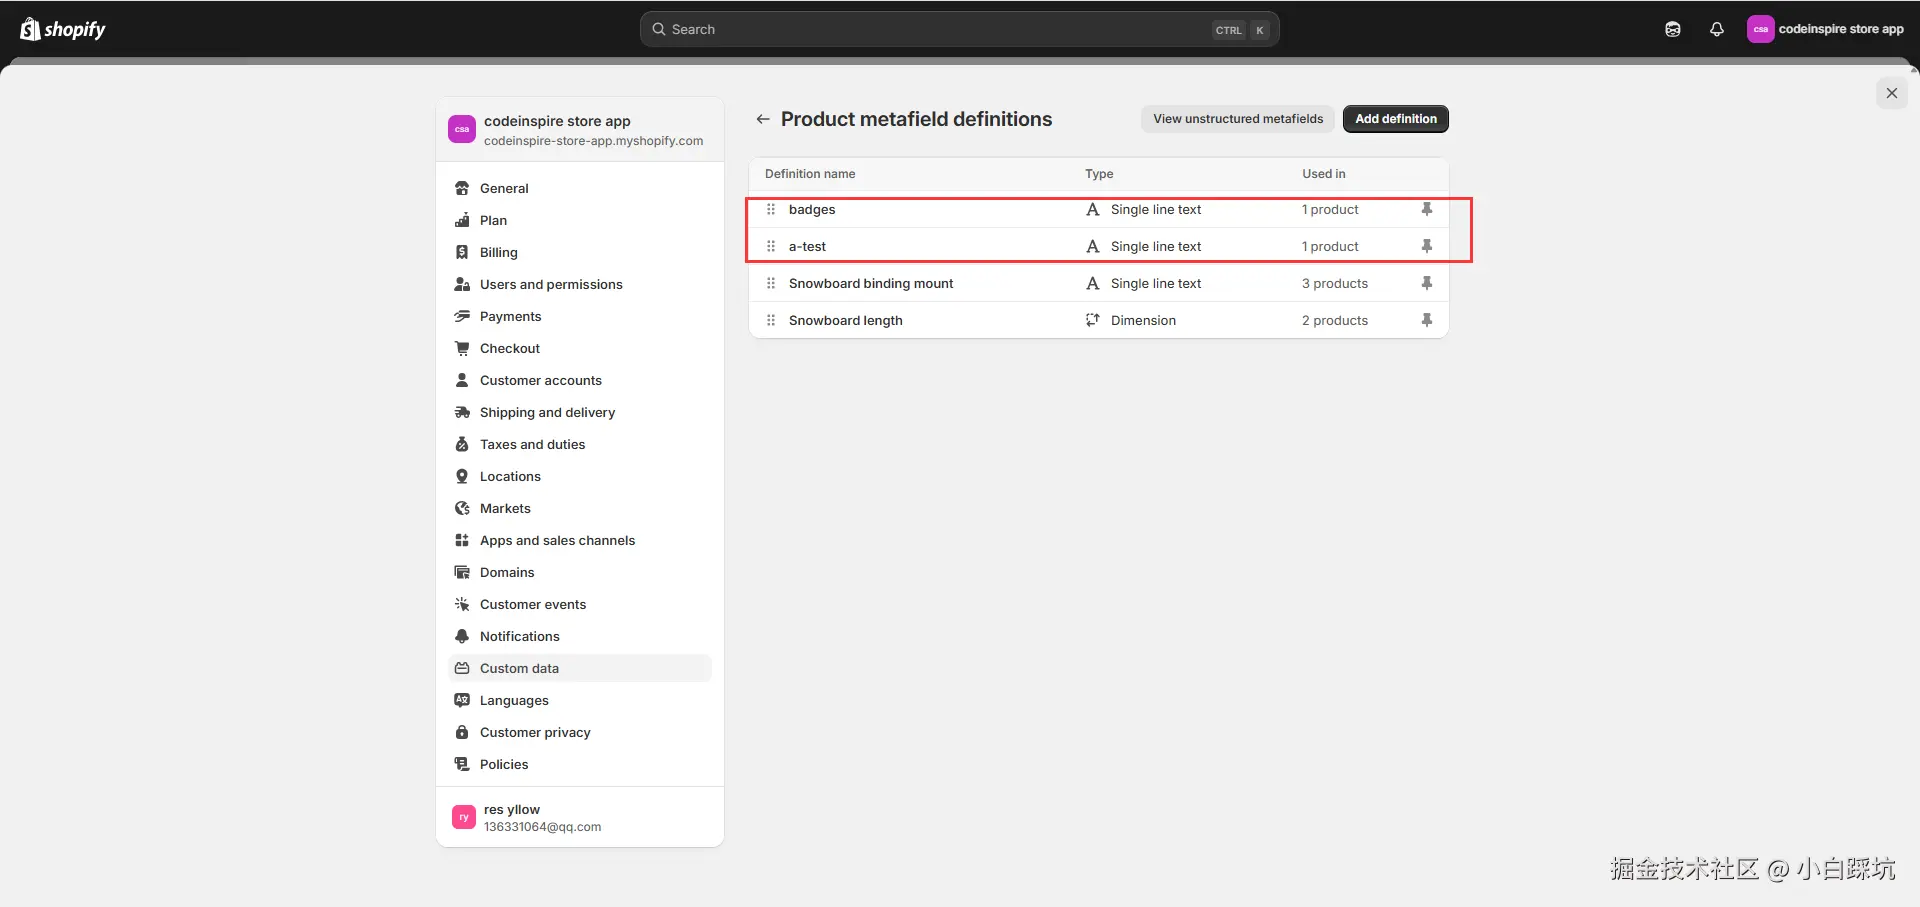Open the codeinspire store app account menu
Screen dimensions: 1920x907
(1826, 29)
